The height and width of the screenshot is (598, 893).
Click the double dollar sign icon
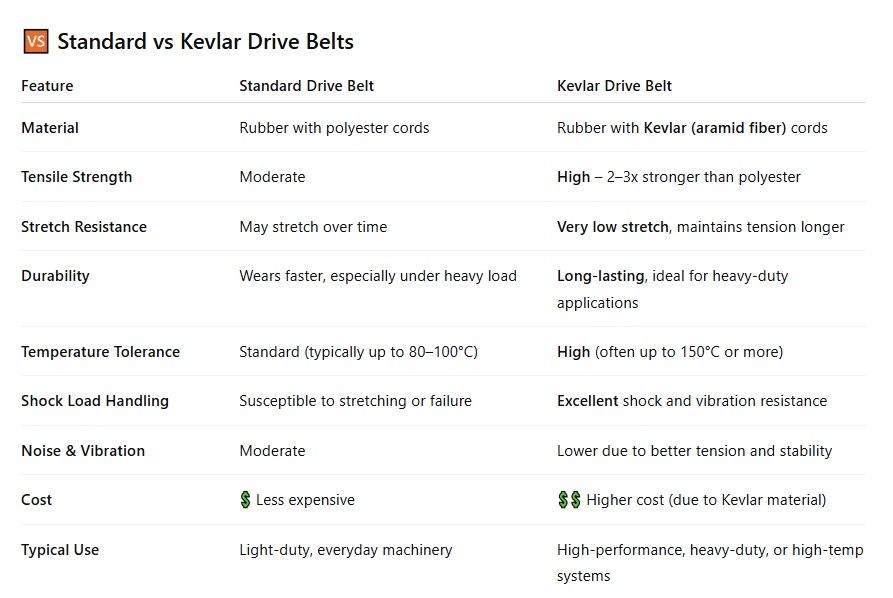point(570,500)
